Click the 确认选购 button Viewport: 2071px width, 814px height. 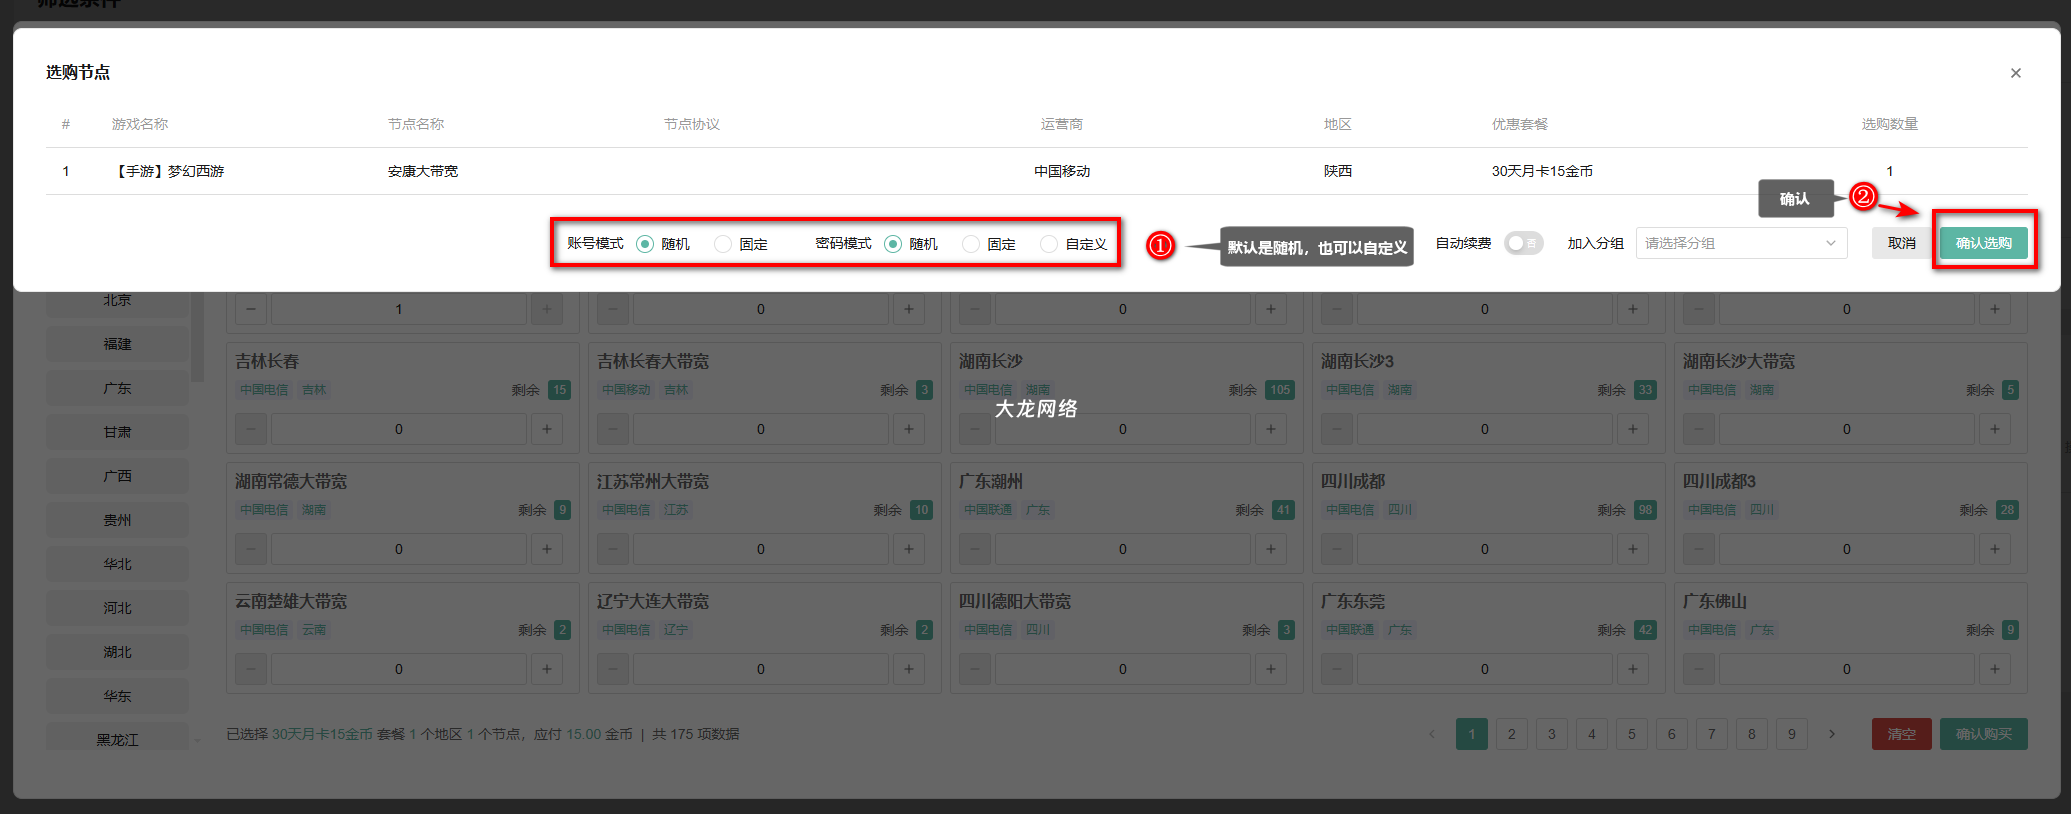point(1983,243)
